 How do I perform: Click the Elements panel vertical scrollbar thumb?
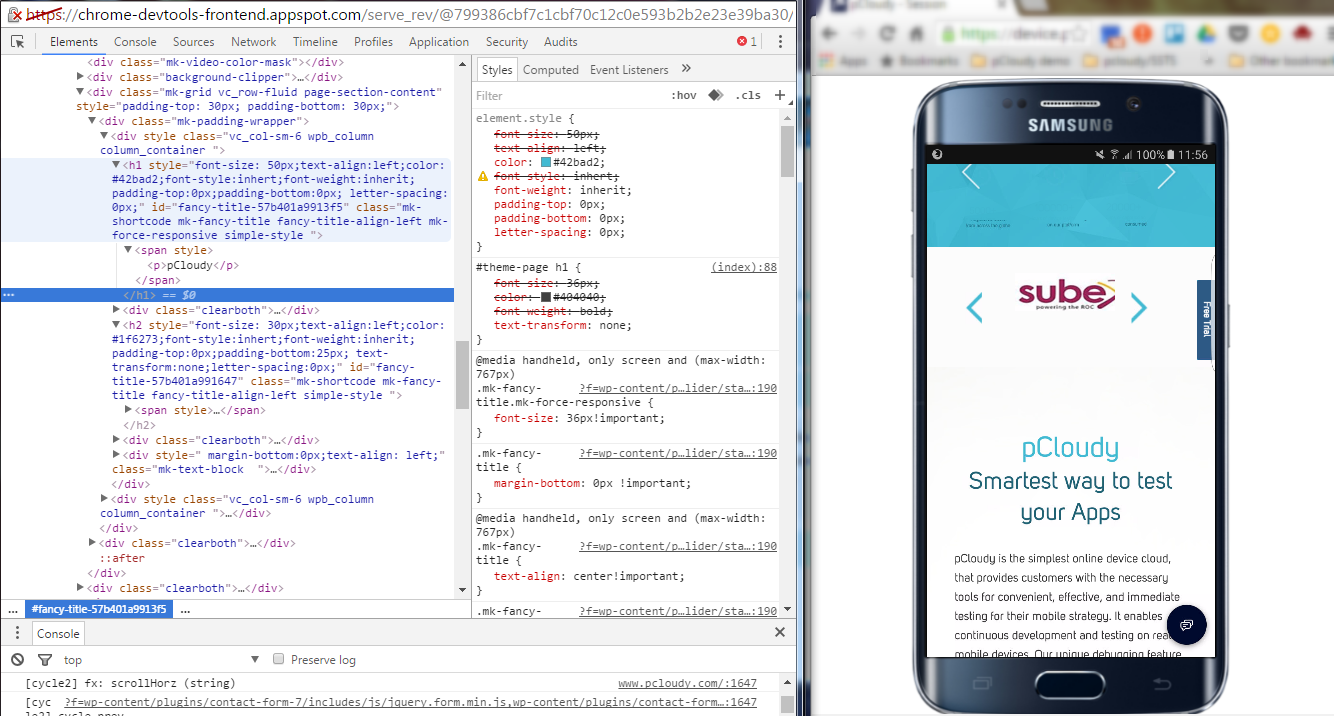tap(462, 375)
